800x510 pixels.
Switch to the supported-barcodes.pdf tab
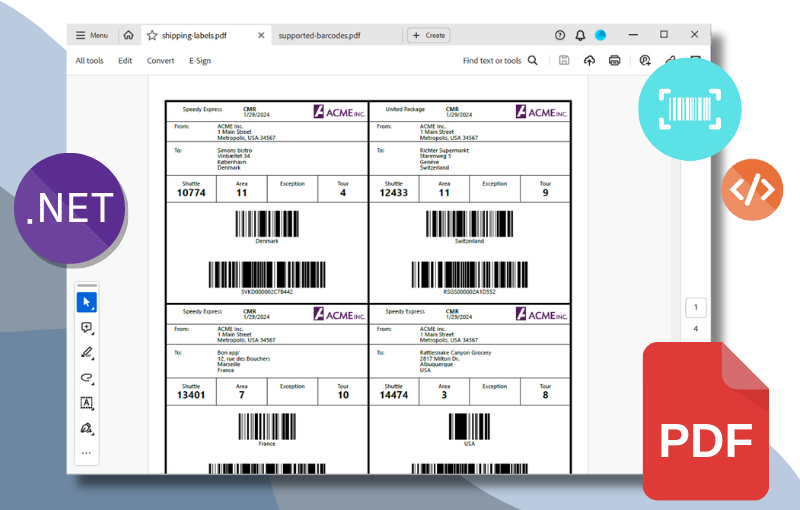(x=319, y=35)
